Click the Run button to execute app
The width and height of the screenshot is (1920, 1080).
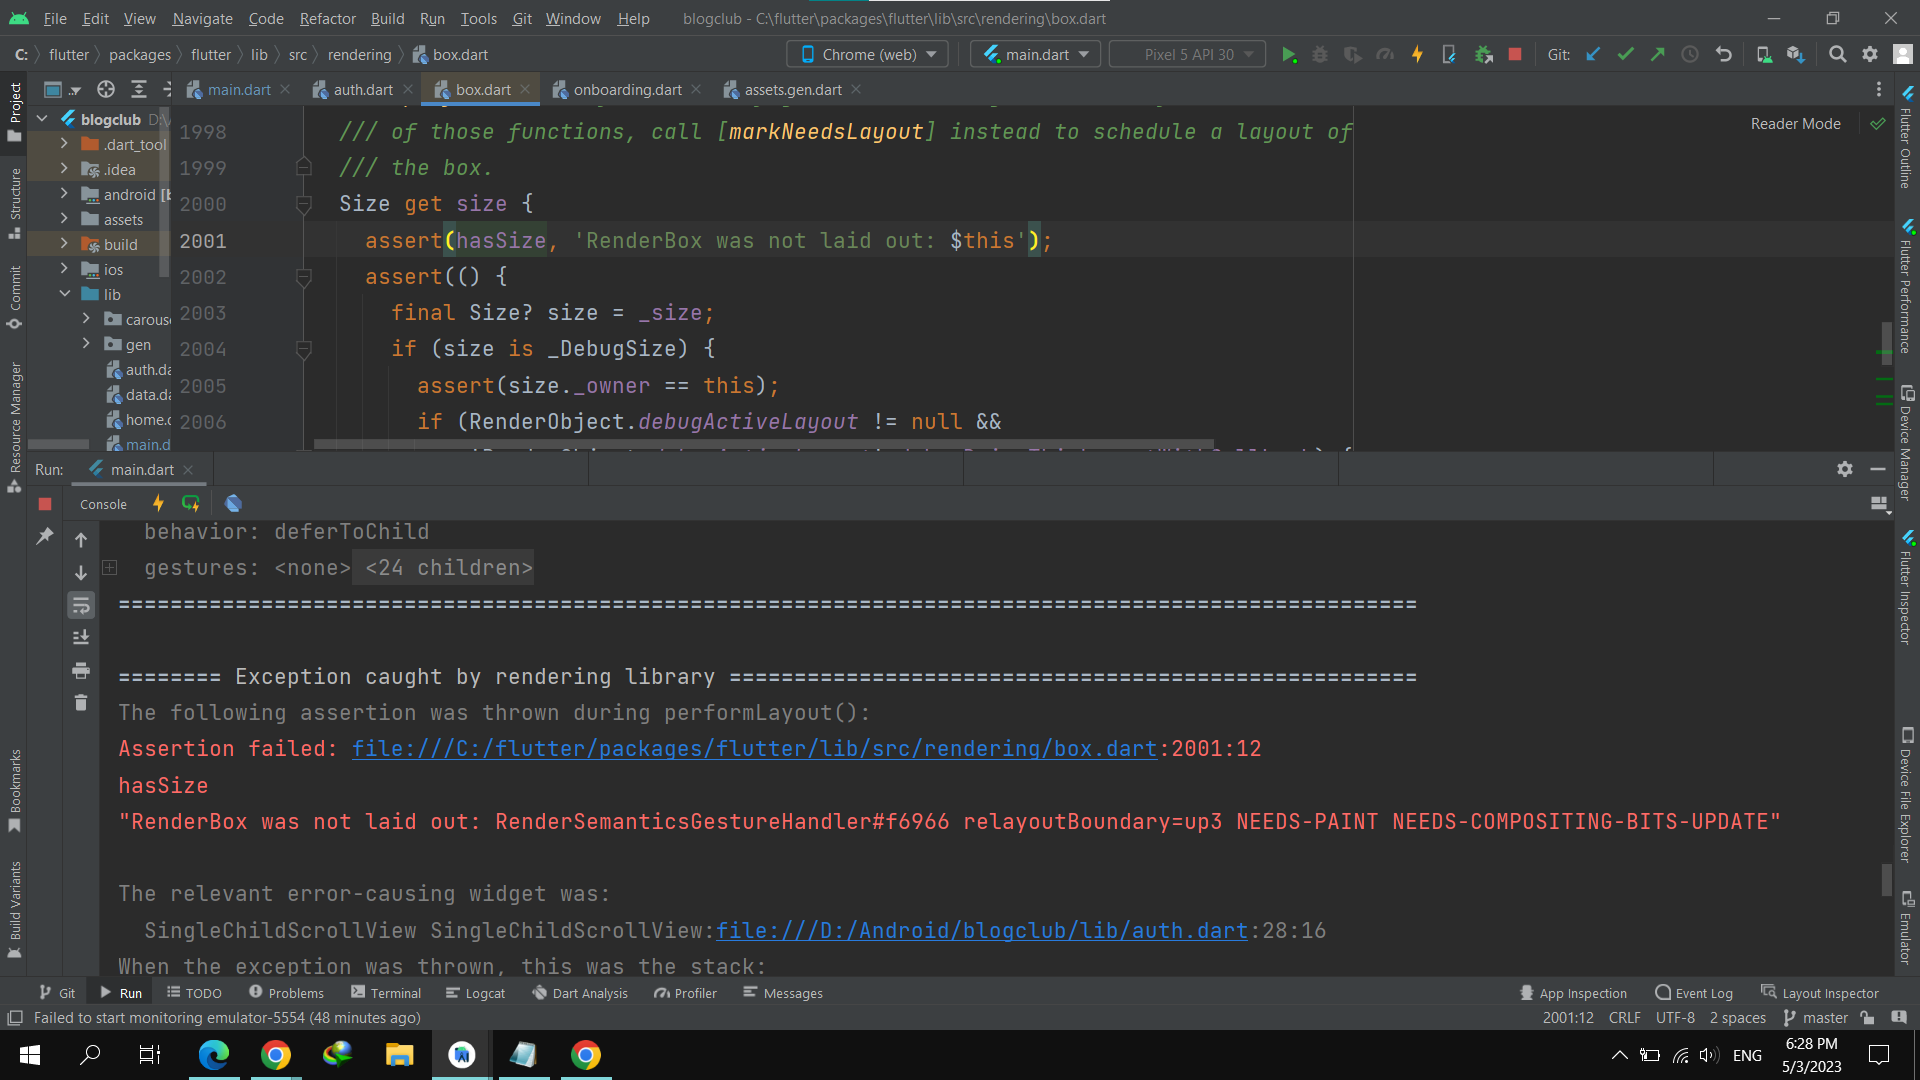tap(1288, 54)
